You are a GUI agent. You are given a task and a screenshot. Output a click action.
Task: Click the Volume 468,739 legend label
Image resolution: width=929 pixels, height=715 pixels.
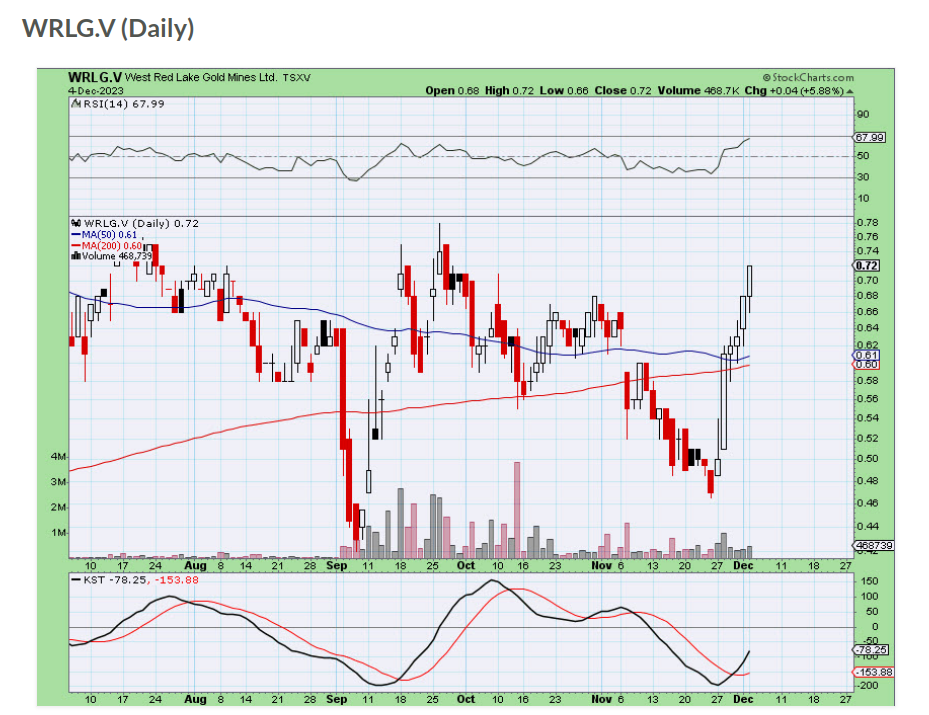click(117, 256)
